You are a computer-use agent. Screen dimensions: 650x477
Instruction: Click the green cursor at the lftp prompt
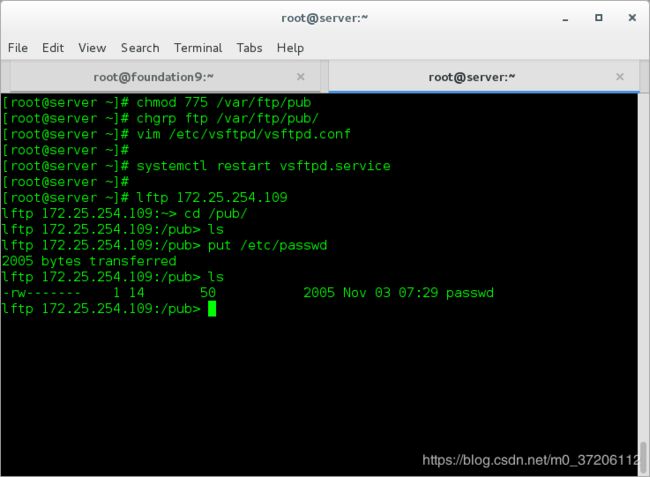(212, 309)
